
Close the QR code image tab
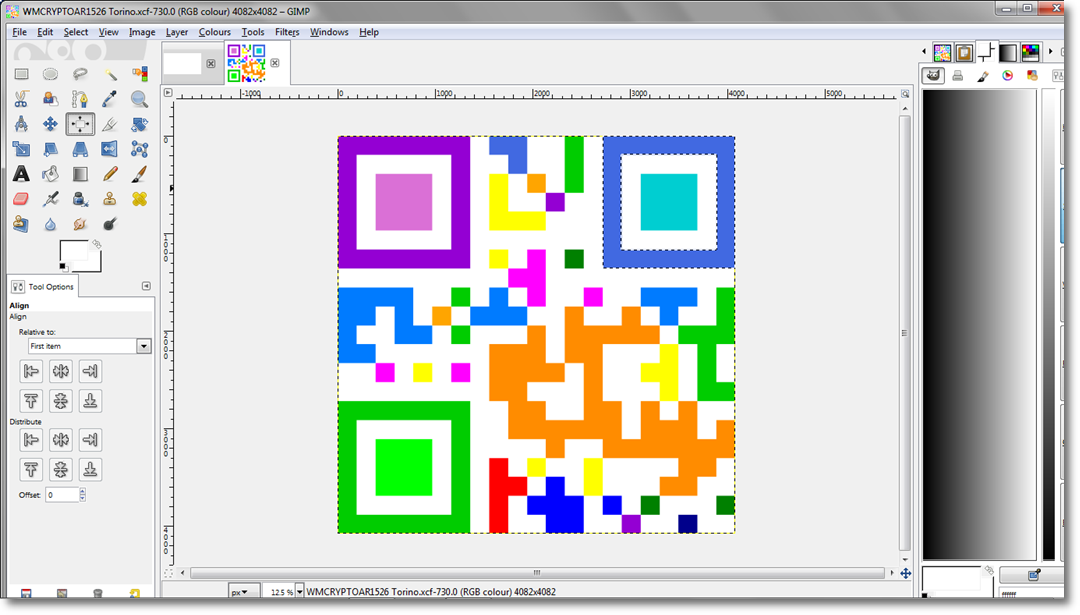(275, 63)
